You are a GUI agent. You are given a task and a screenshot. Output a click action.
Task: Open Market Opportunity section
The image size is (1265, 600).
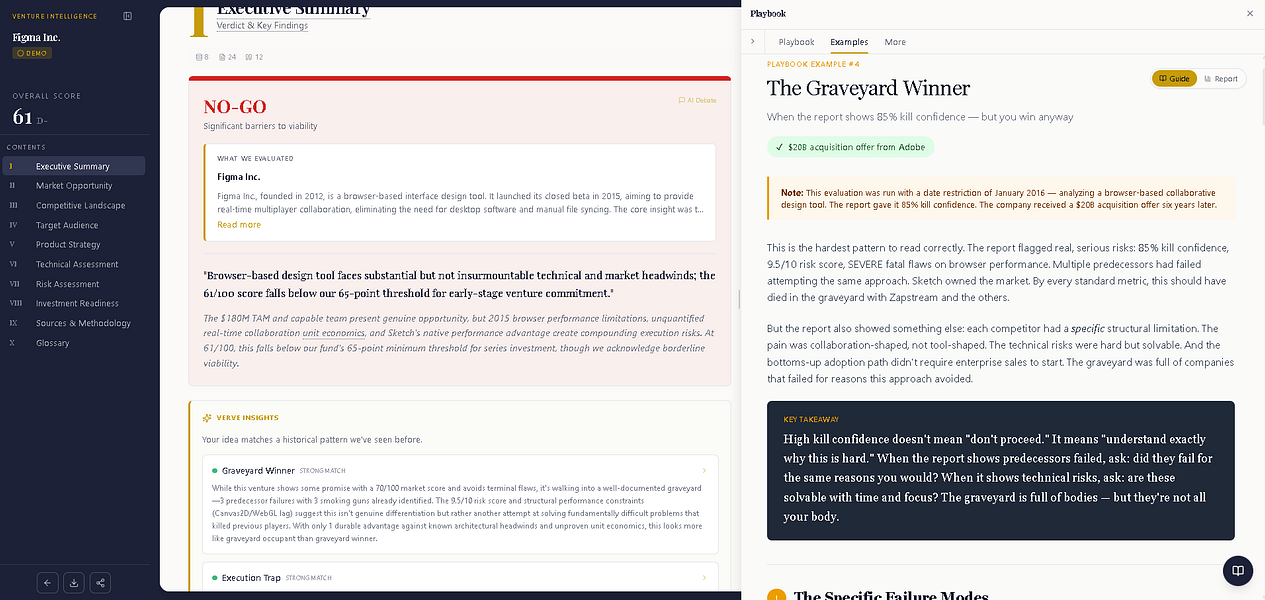tap(75, 186)
